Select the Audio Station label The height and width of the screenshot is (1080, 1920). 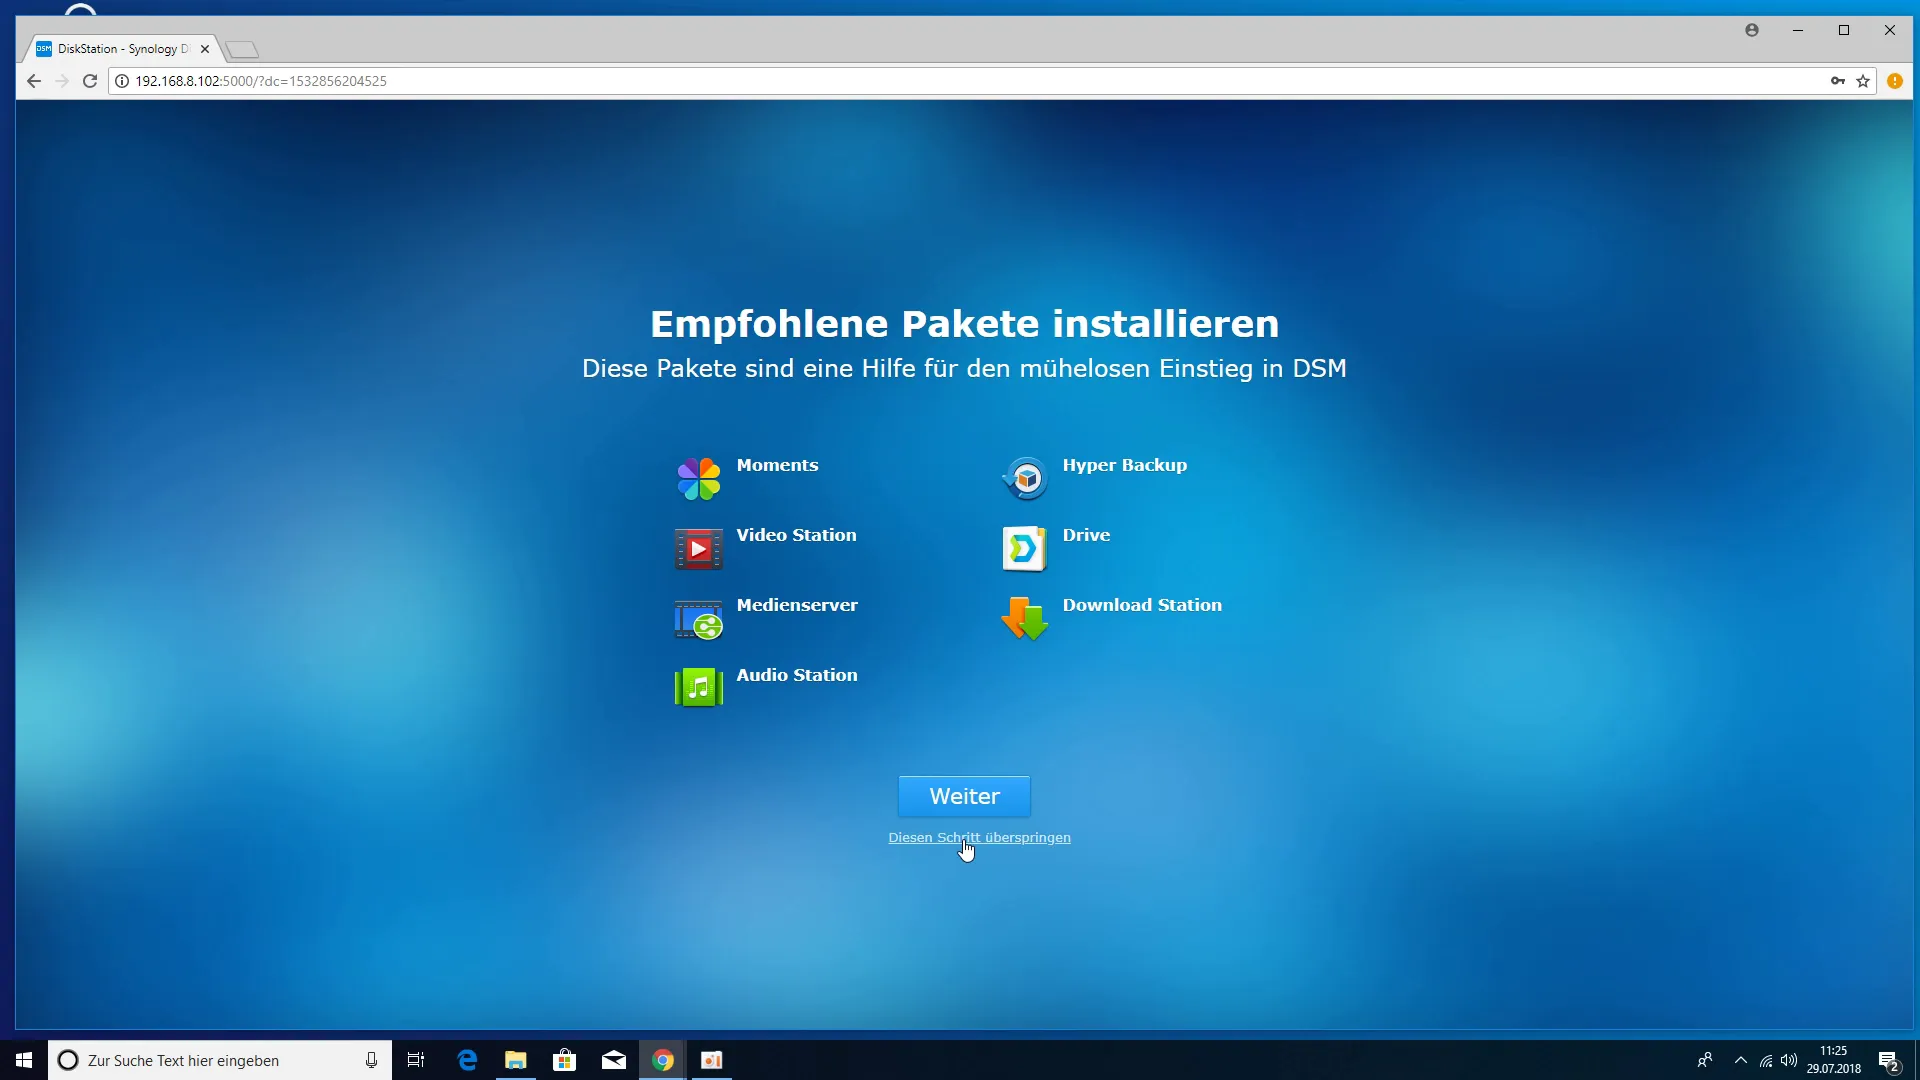(x=797, y=675)
